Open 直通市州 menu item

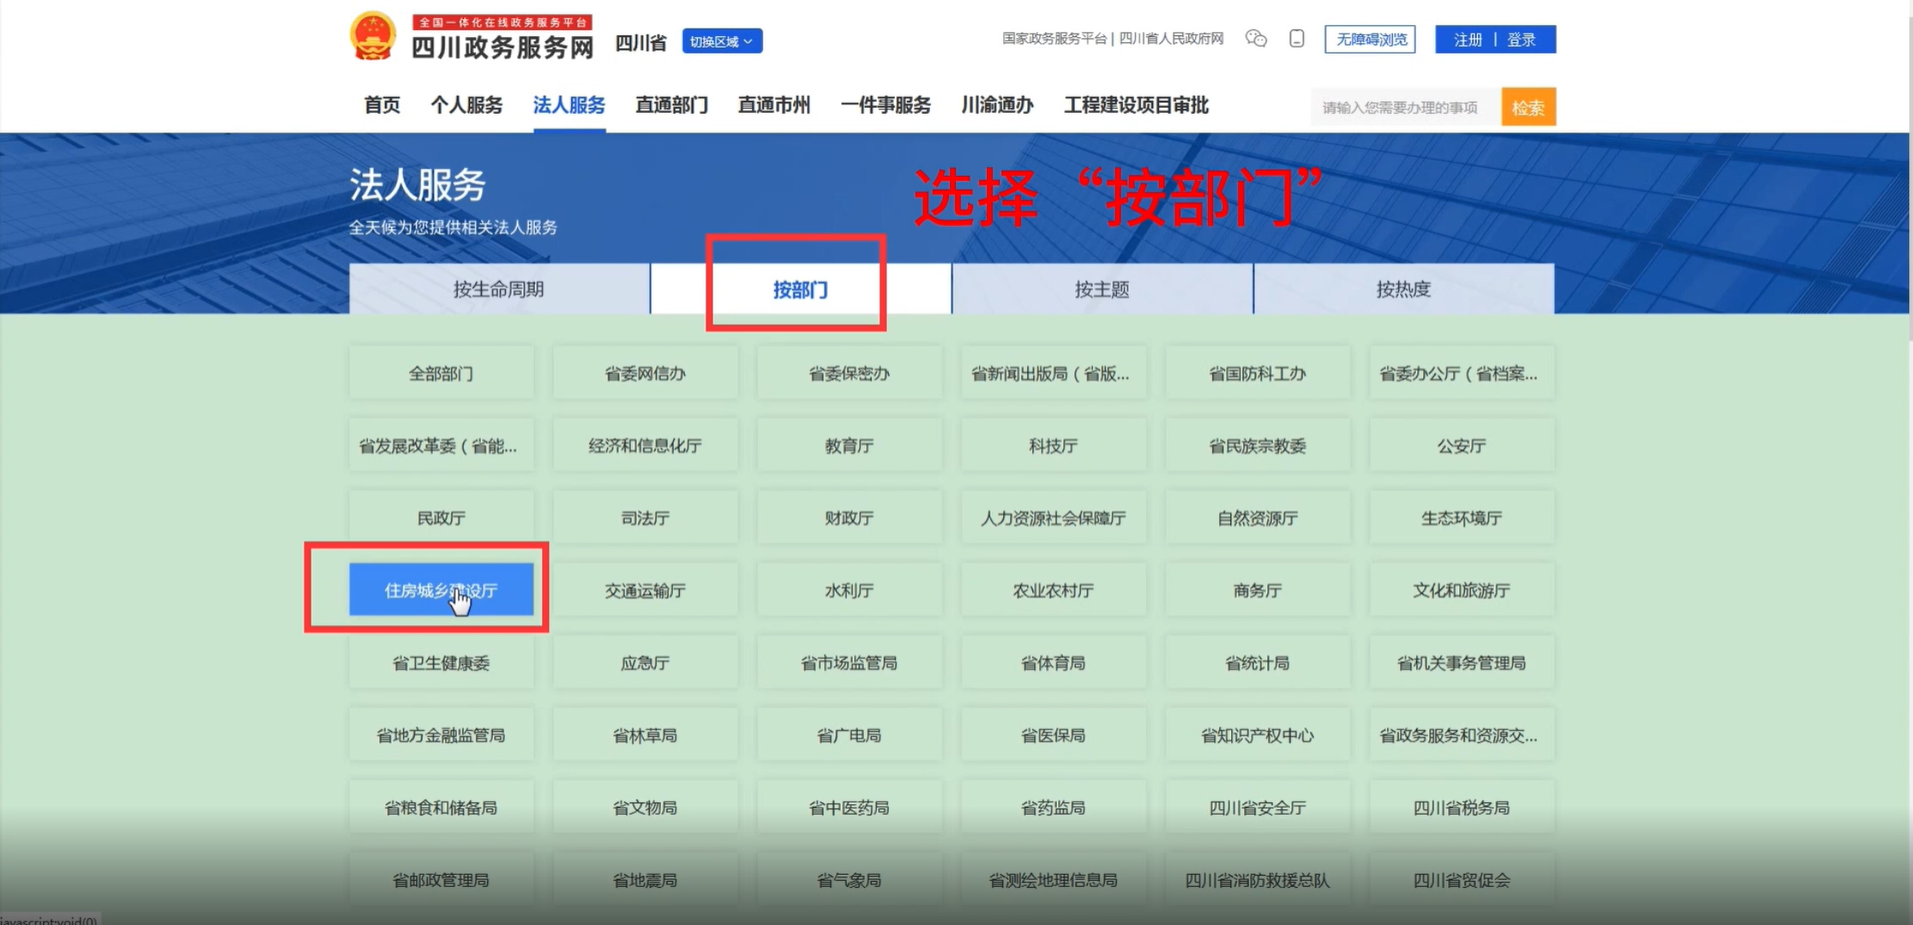click(774, 105)
